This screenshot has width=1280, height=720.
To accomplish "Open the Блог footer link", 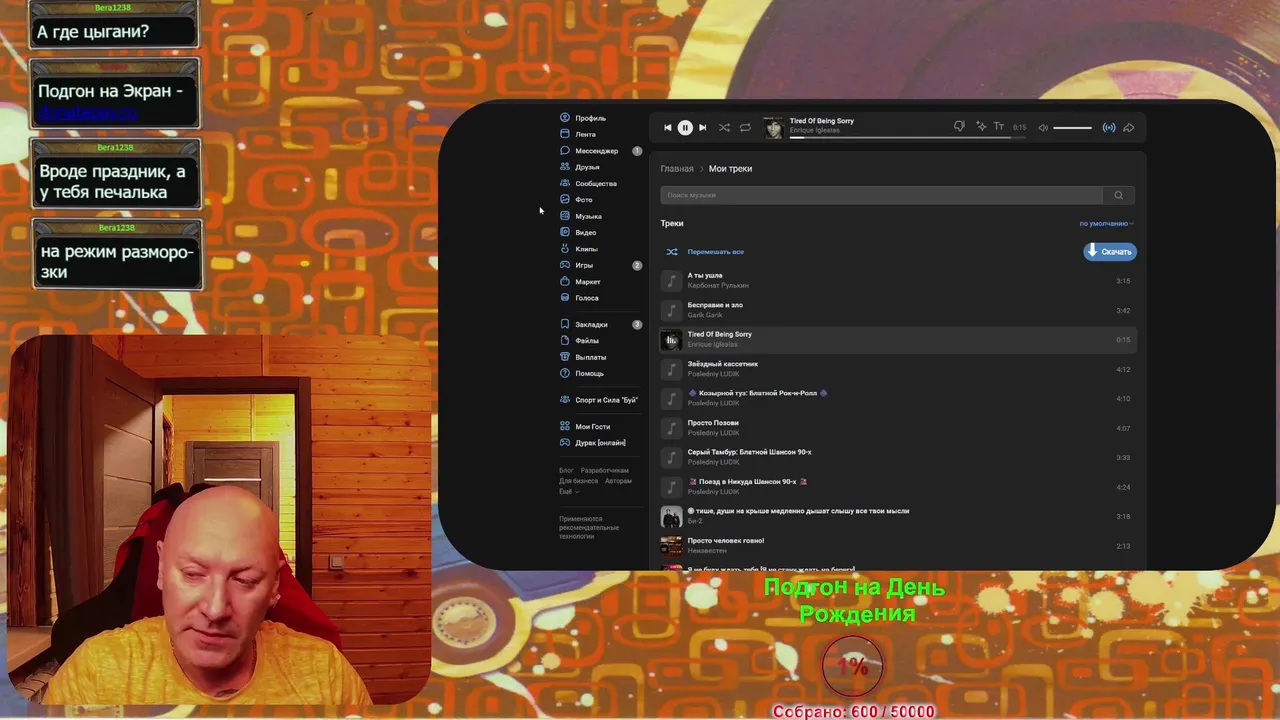I will [566, 470].
